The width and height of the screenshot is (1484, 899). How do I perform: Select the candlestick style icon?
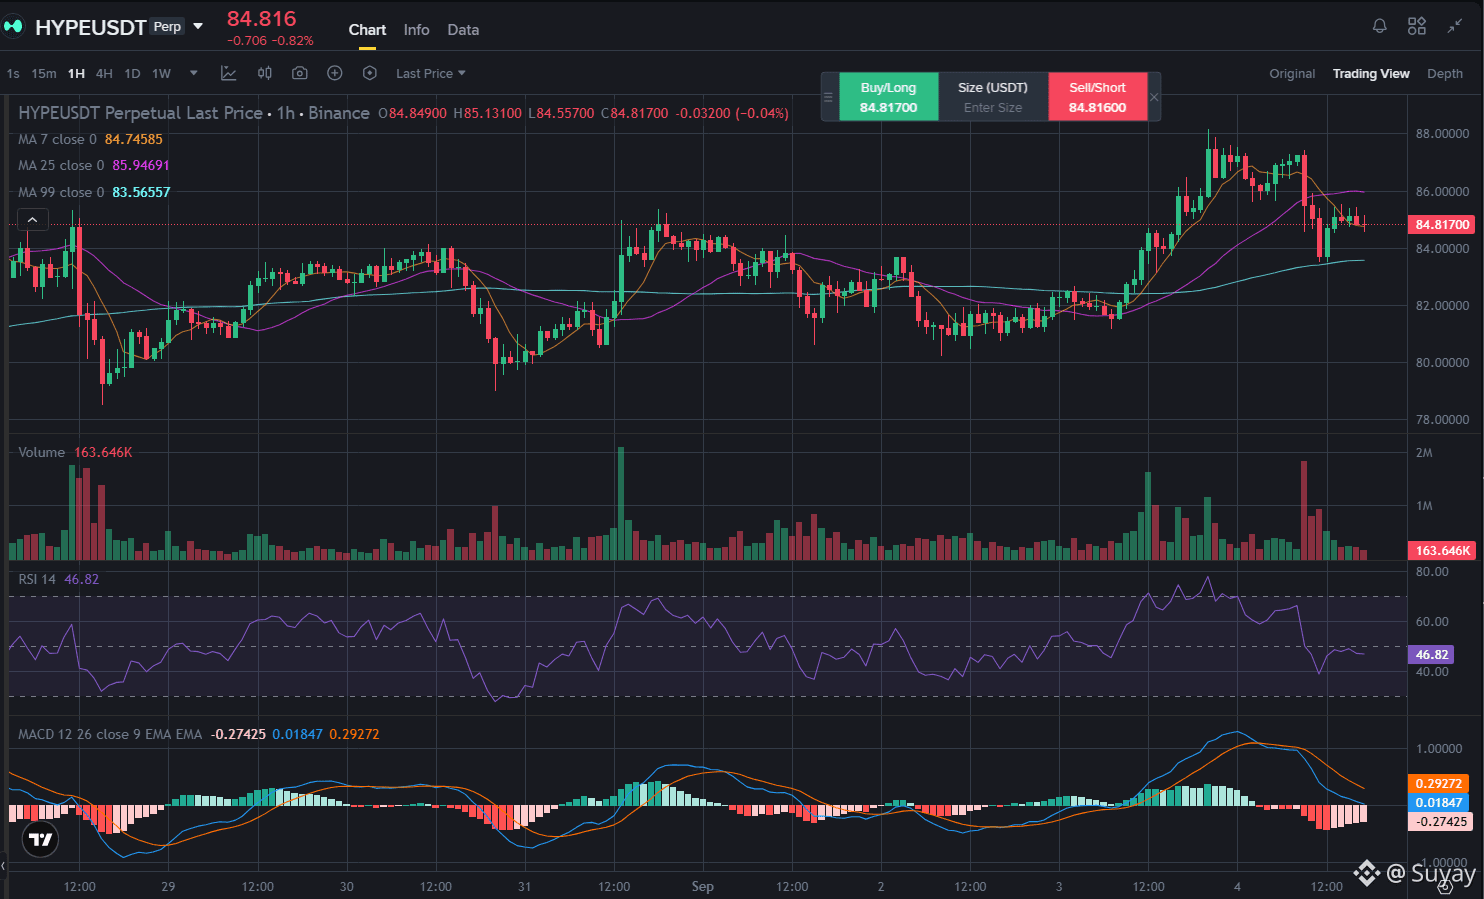point(265,73)
